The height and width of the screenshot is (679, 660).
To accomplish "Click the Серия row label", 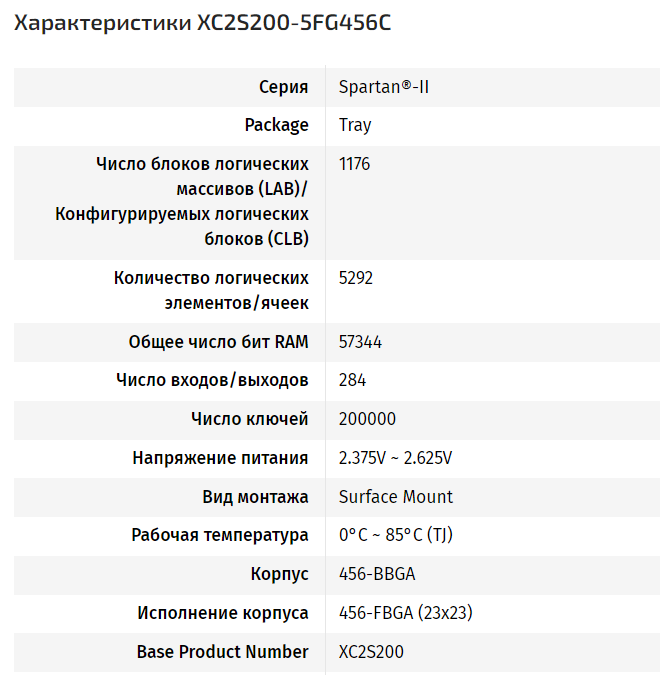I will click(x=283, y=87).
